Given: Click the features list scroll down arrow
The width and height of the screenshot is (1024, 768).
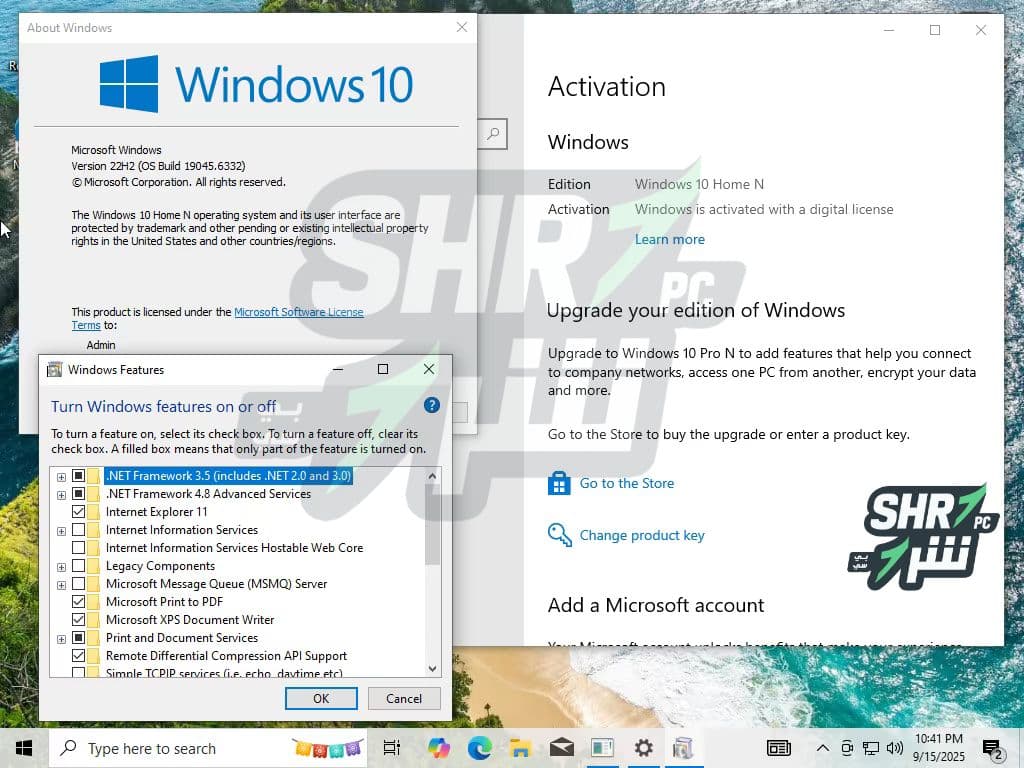Looking at the screenshot, I should pos(432,668).
